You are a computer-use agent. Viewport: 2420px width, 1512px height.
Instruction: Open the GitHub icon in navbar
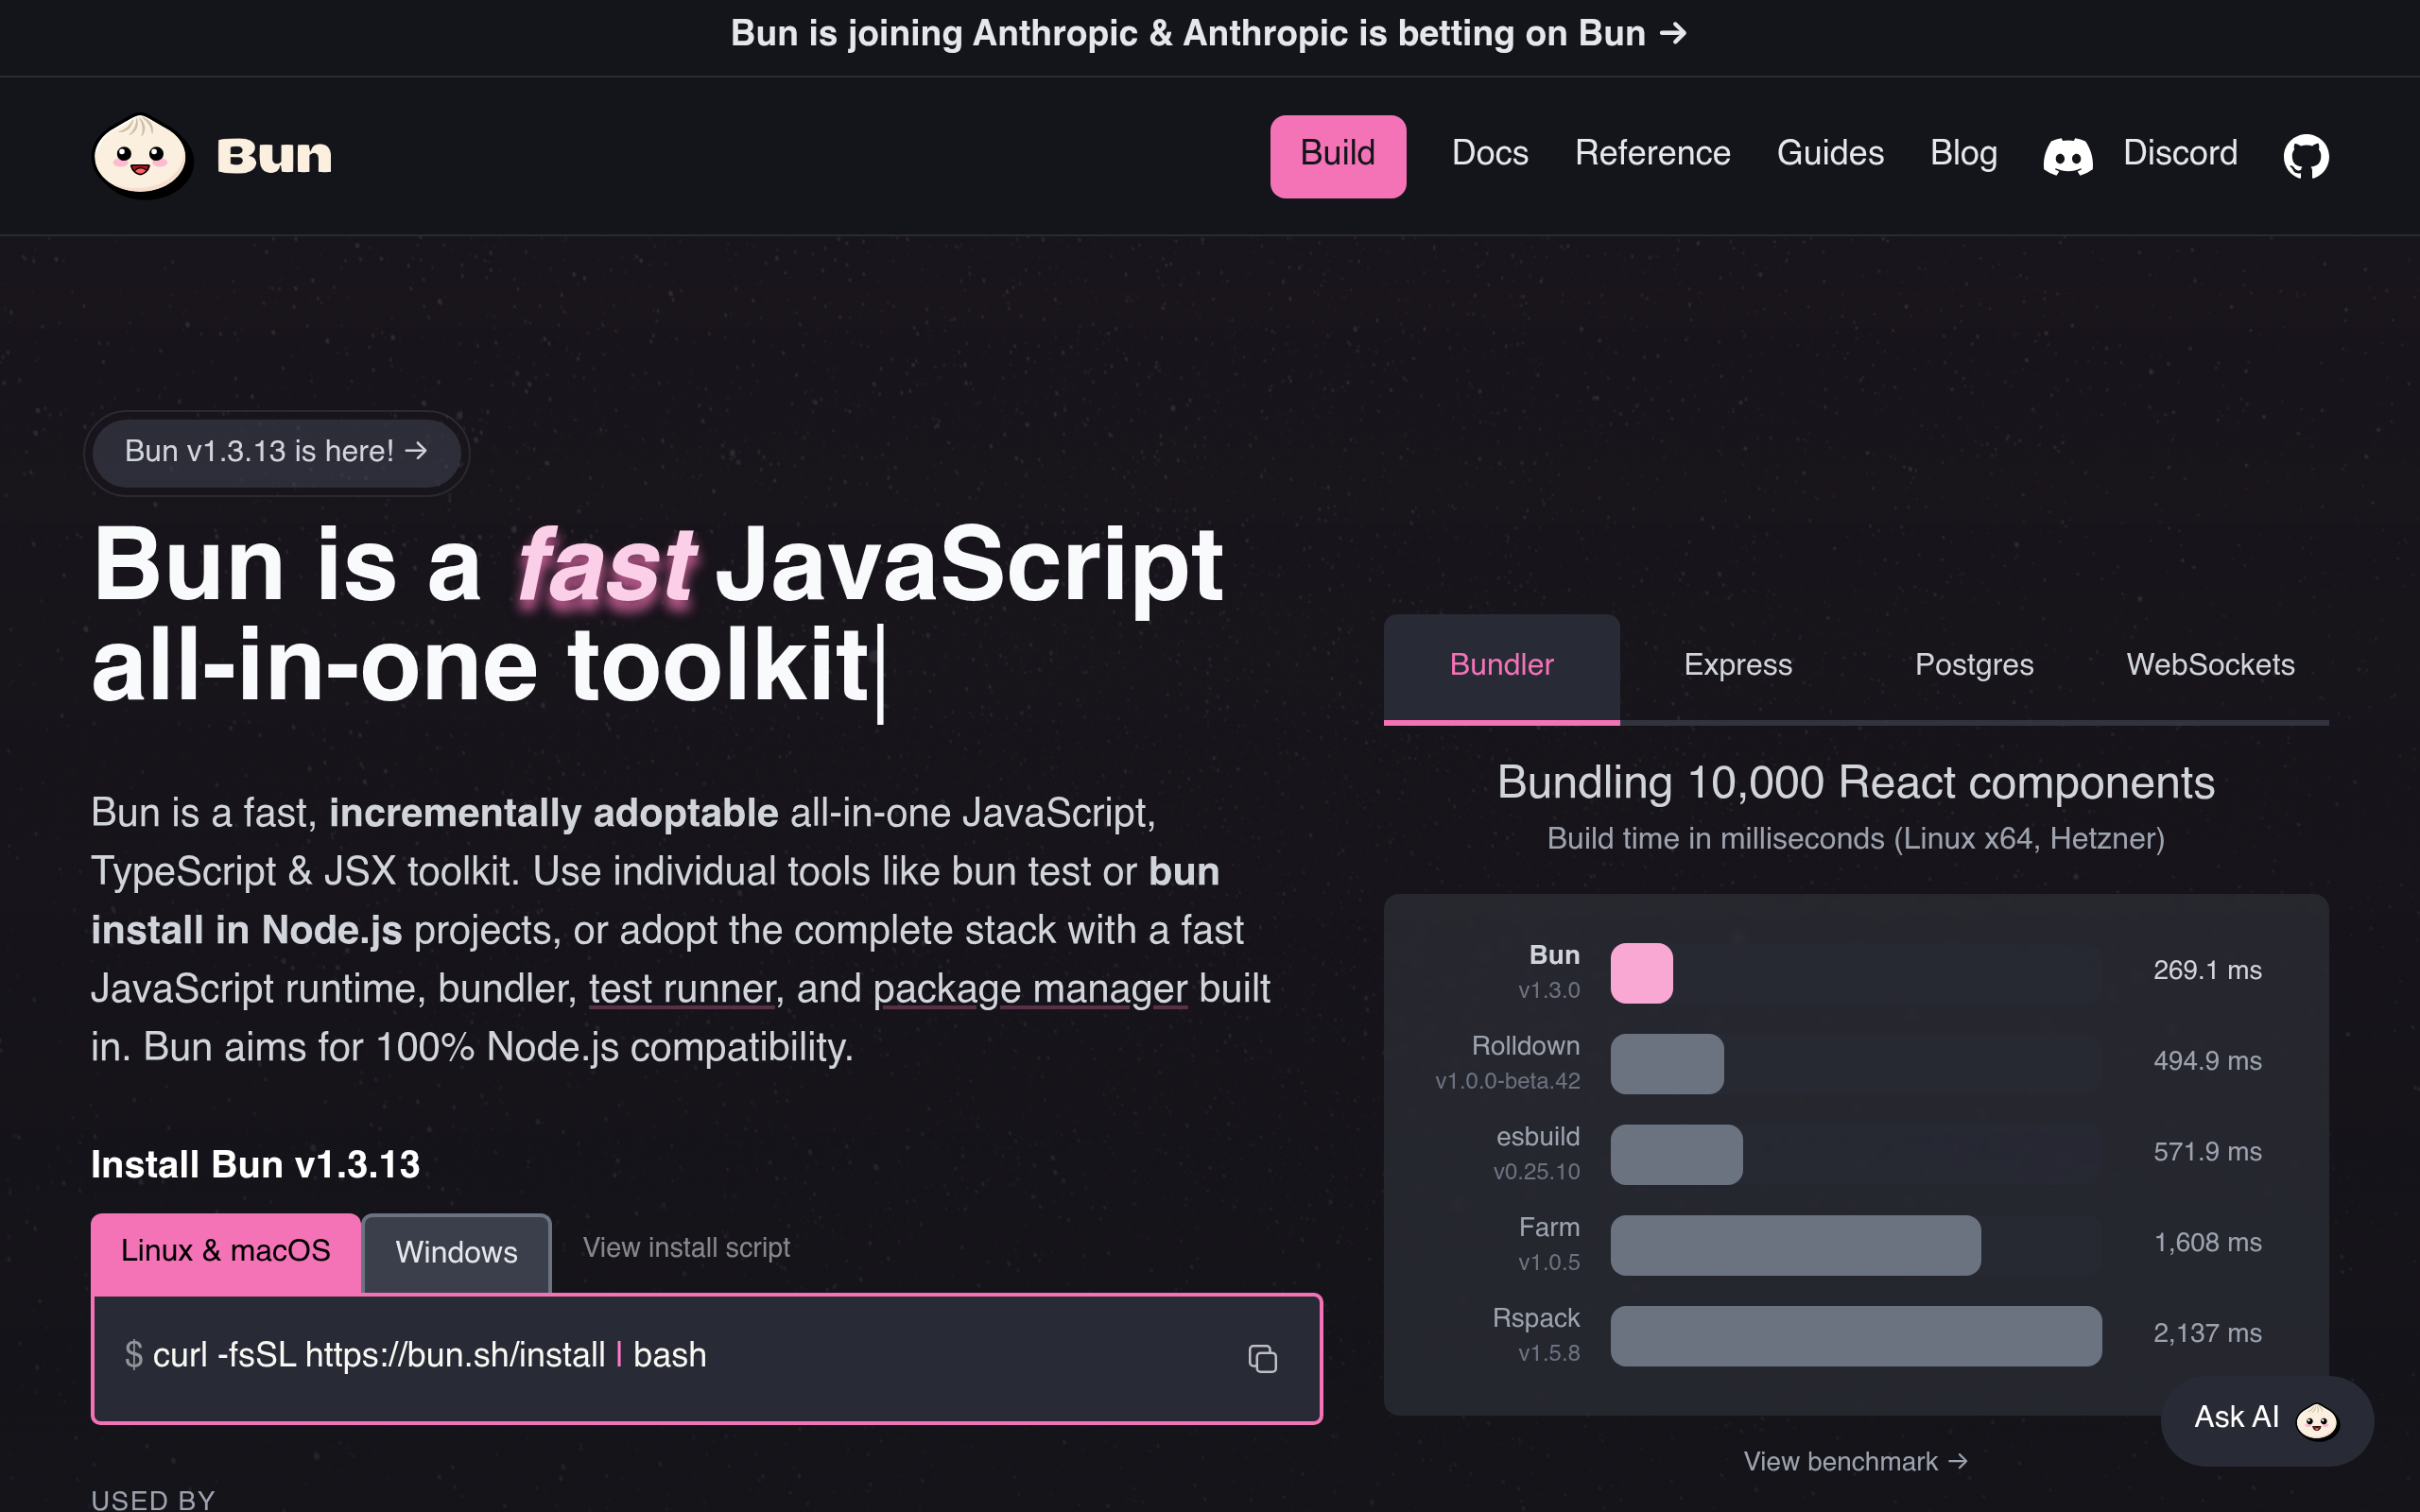pos(2306,156)
